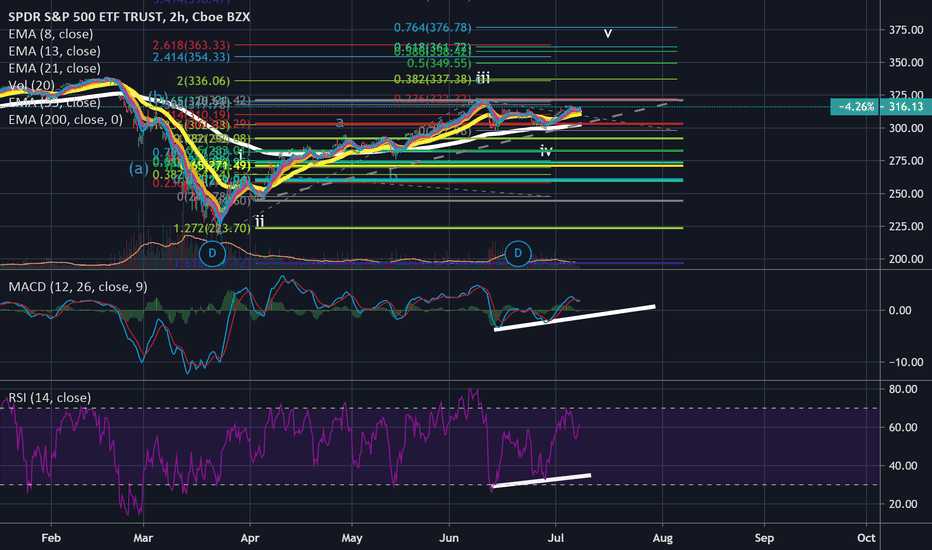Click 60.00 on the RSI axis
Image resolution: width=932 pixels, height=550 pixels.
click(903, 427)
